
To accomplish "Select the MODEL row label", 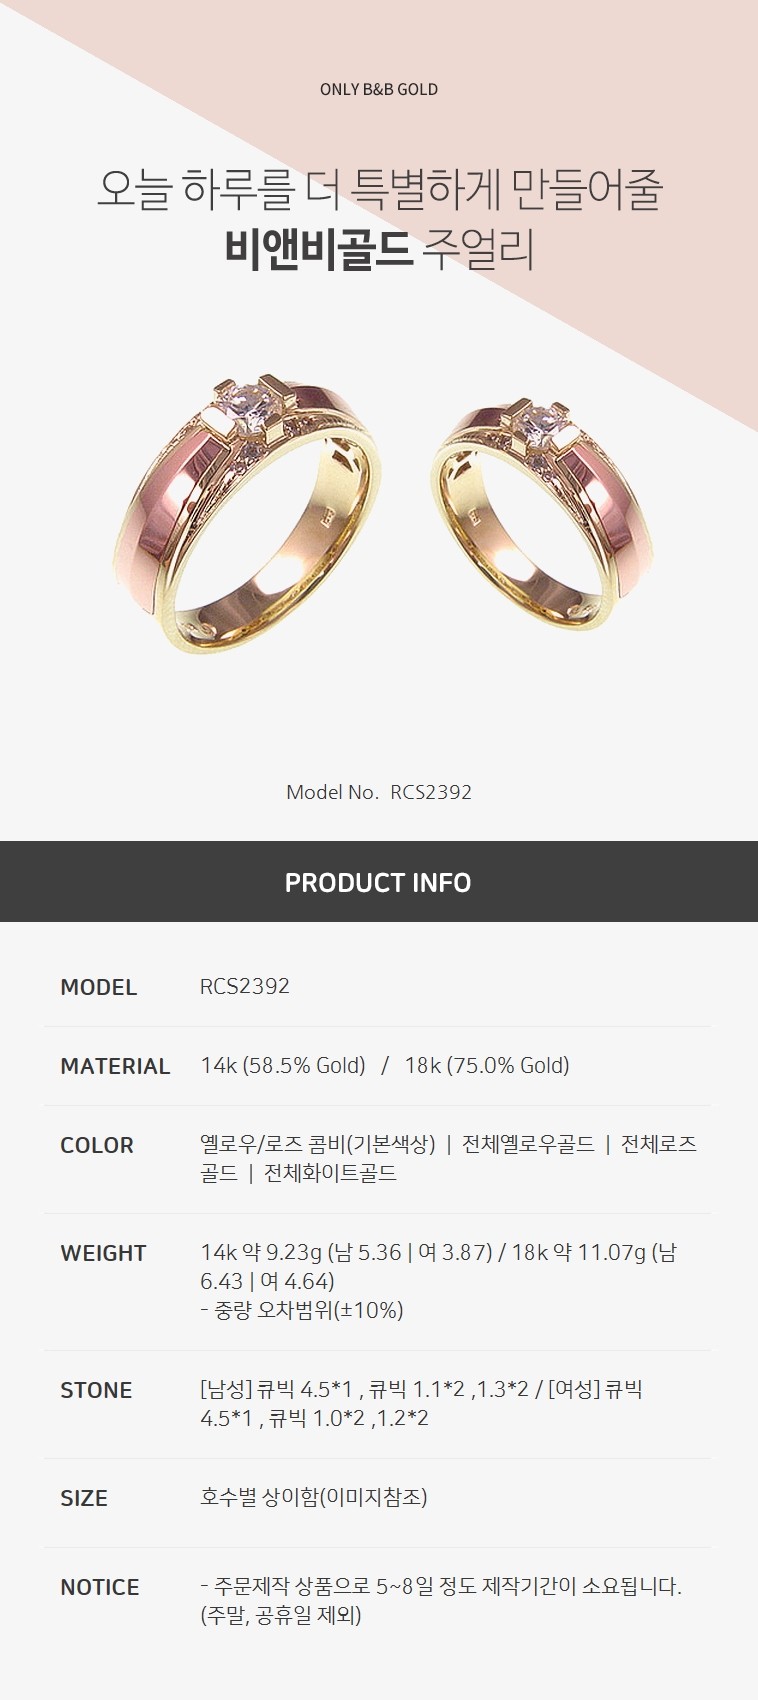I will [98, 987].
